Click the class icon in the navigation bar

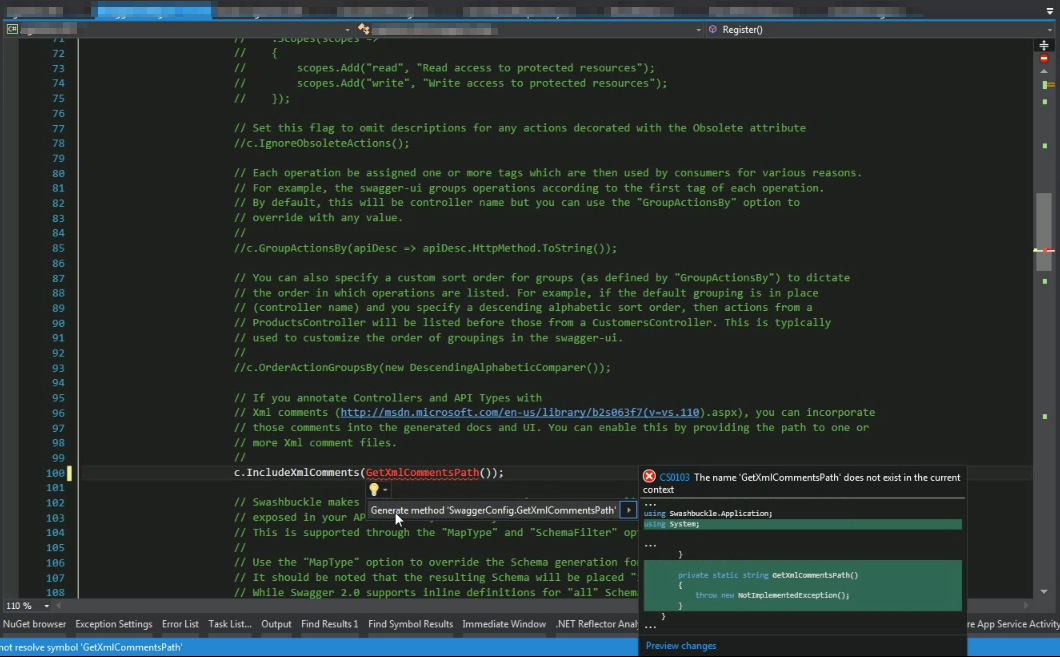click(364, 29)
